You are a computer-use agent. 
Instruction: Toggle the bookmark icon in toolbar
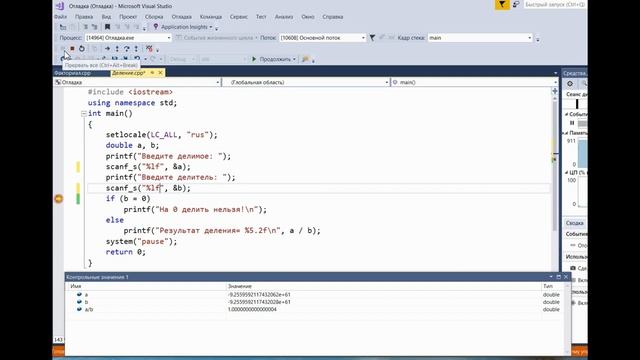107,27
